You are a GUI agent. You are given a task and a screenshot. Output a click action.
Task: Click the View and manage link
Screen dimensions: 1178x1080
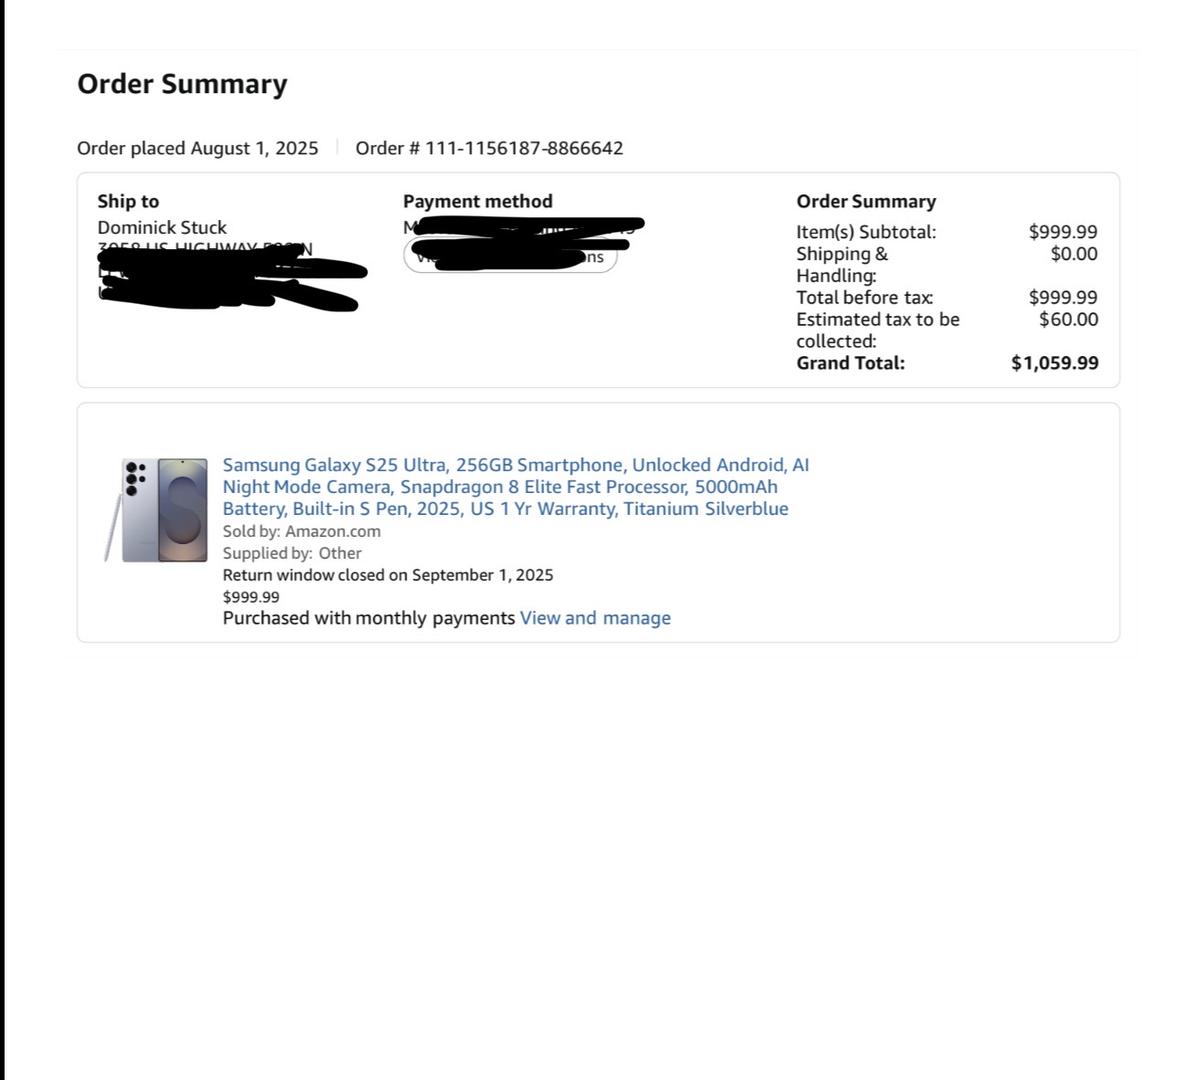click(595, 618)
